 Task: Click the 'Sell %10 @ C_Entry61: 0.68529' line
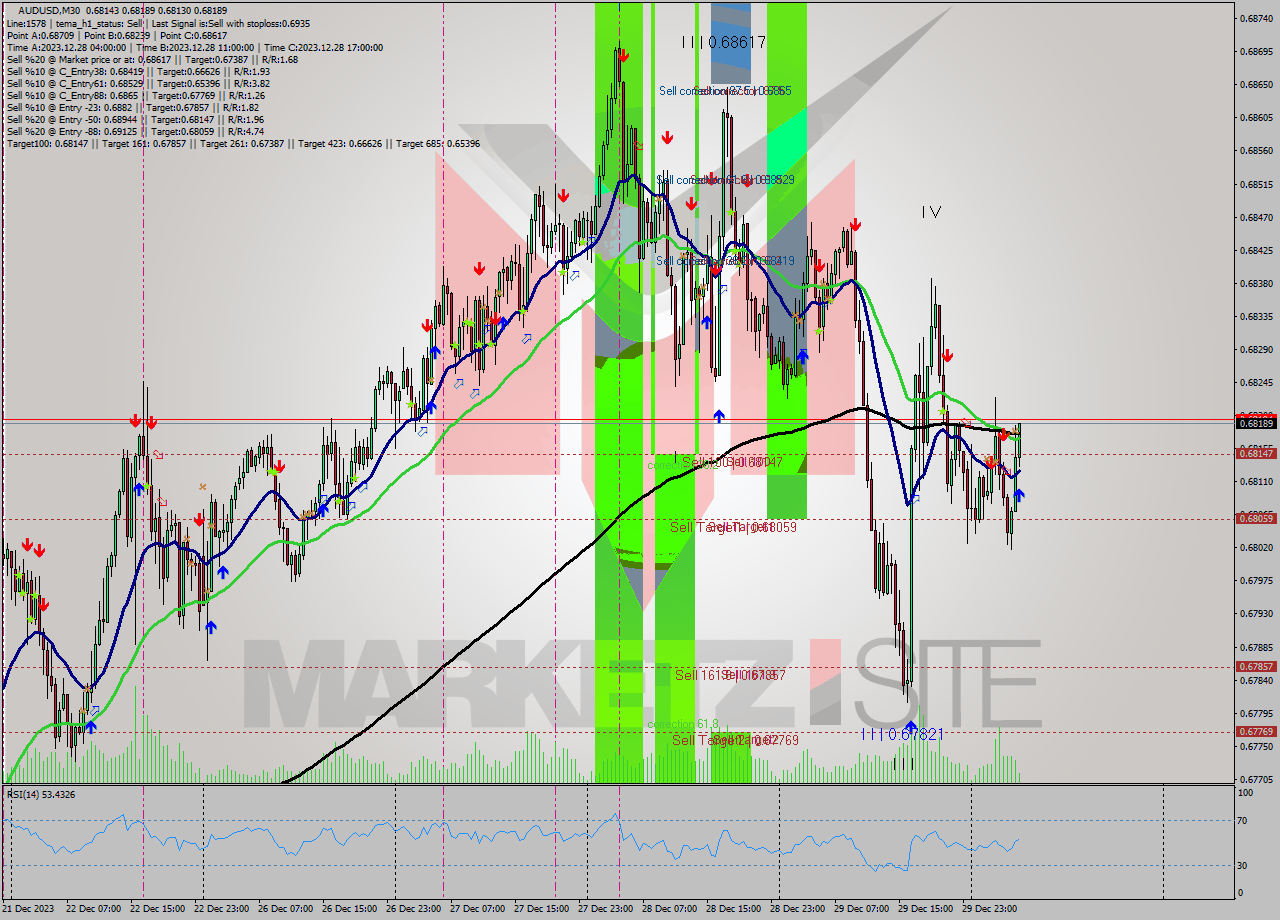tap(138, 83)
